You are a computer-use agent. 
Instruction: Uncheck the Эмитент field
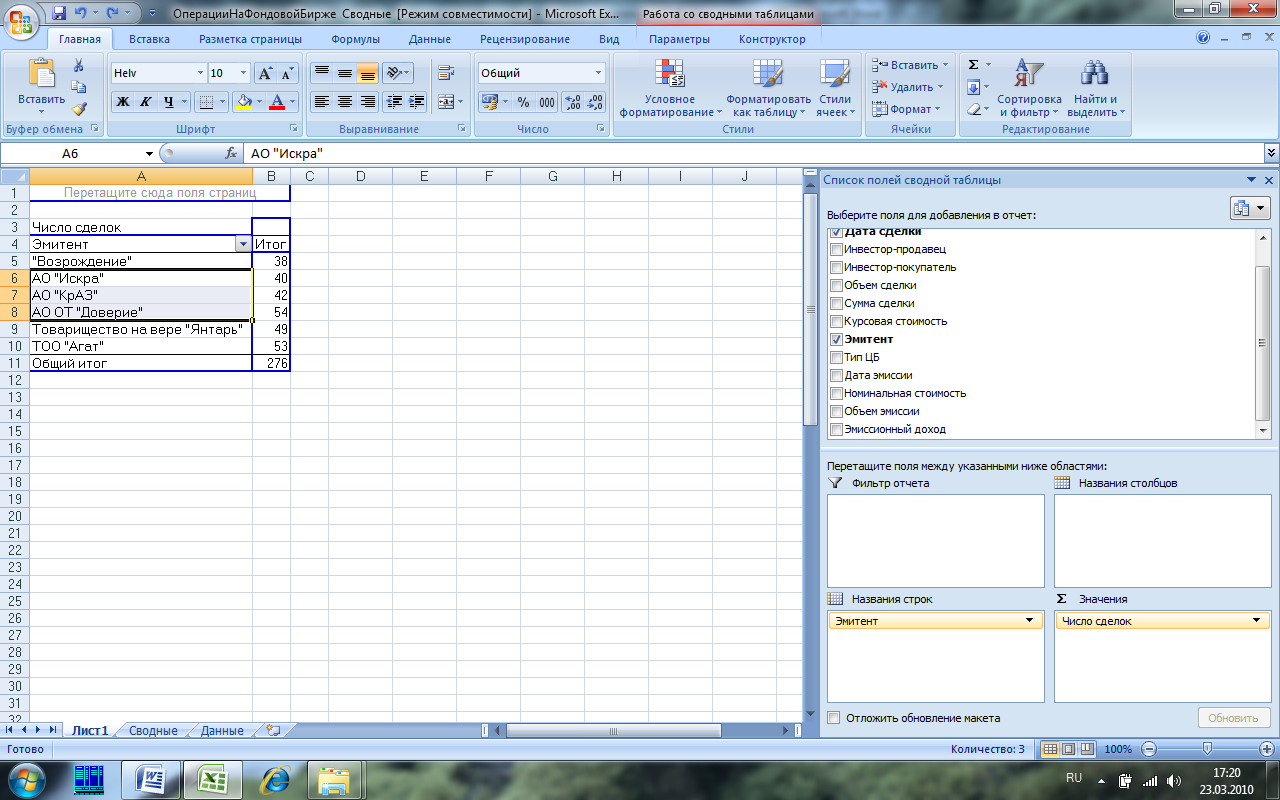tap(837, 339)
